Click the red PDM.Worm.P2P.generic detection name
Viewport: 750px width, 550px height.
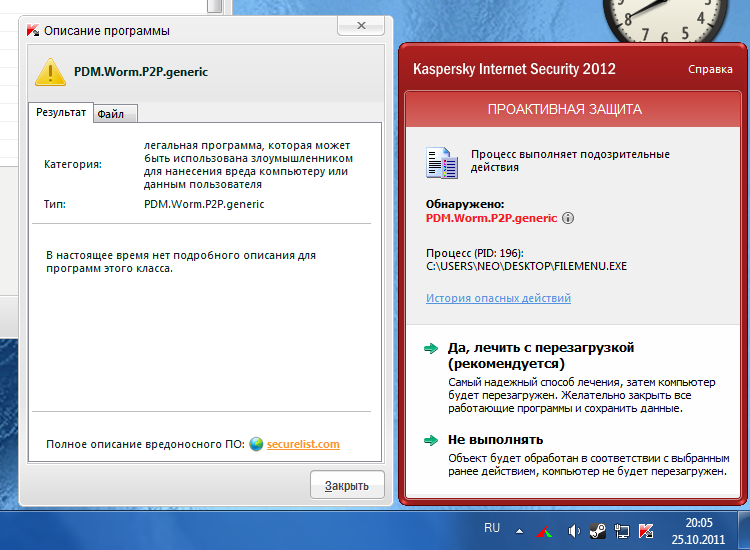pos(491,218)
